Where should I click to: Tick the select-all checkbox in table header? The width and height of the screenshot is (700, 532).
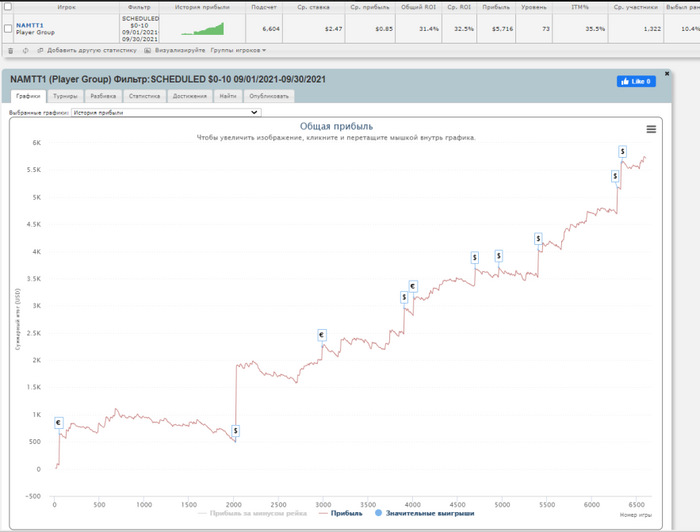(x=8, y=6)
